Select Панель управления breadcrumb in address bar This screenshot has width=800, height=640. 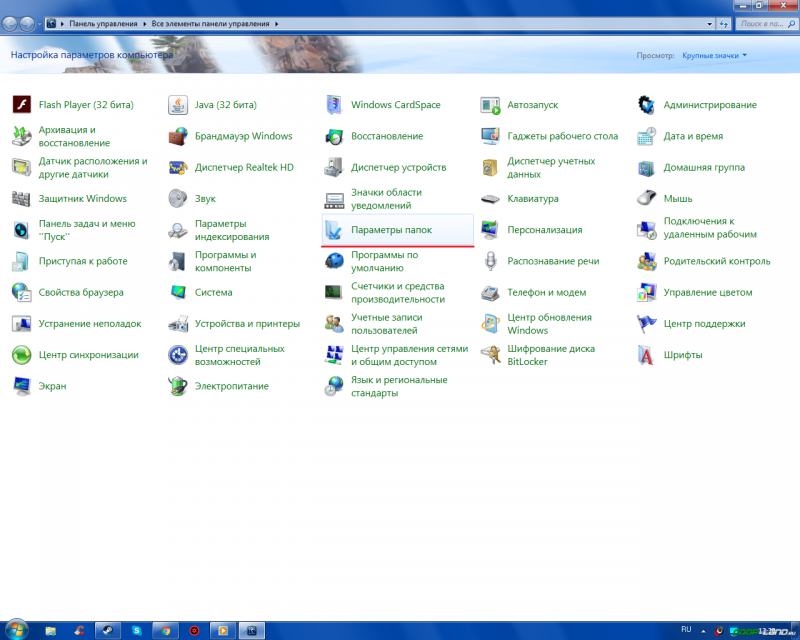pyautogui.click(x=103, y=23)
